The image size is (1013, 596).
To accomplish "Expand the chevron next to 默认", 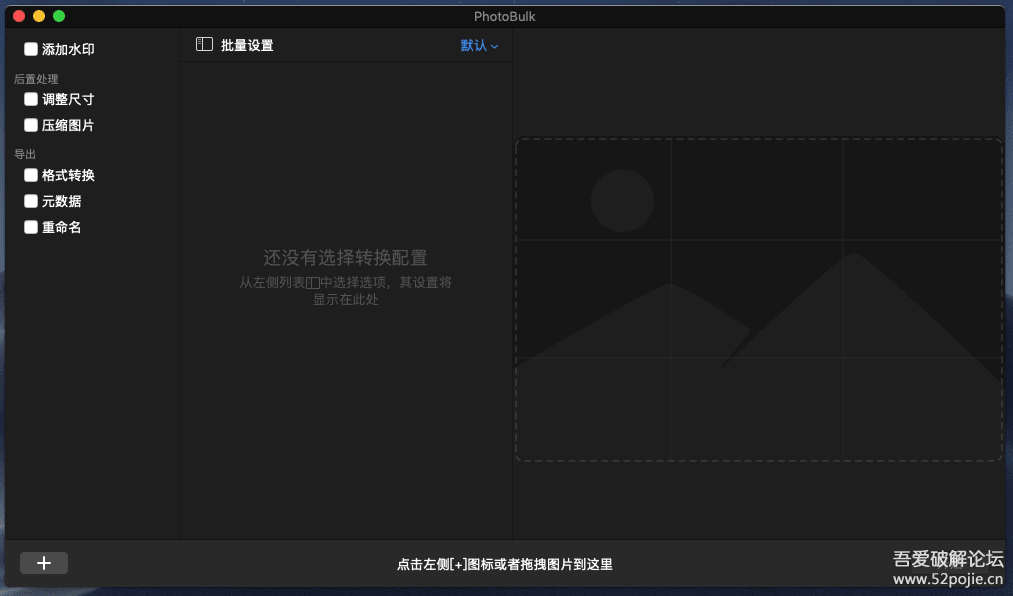I will click(x=493, y=46).
